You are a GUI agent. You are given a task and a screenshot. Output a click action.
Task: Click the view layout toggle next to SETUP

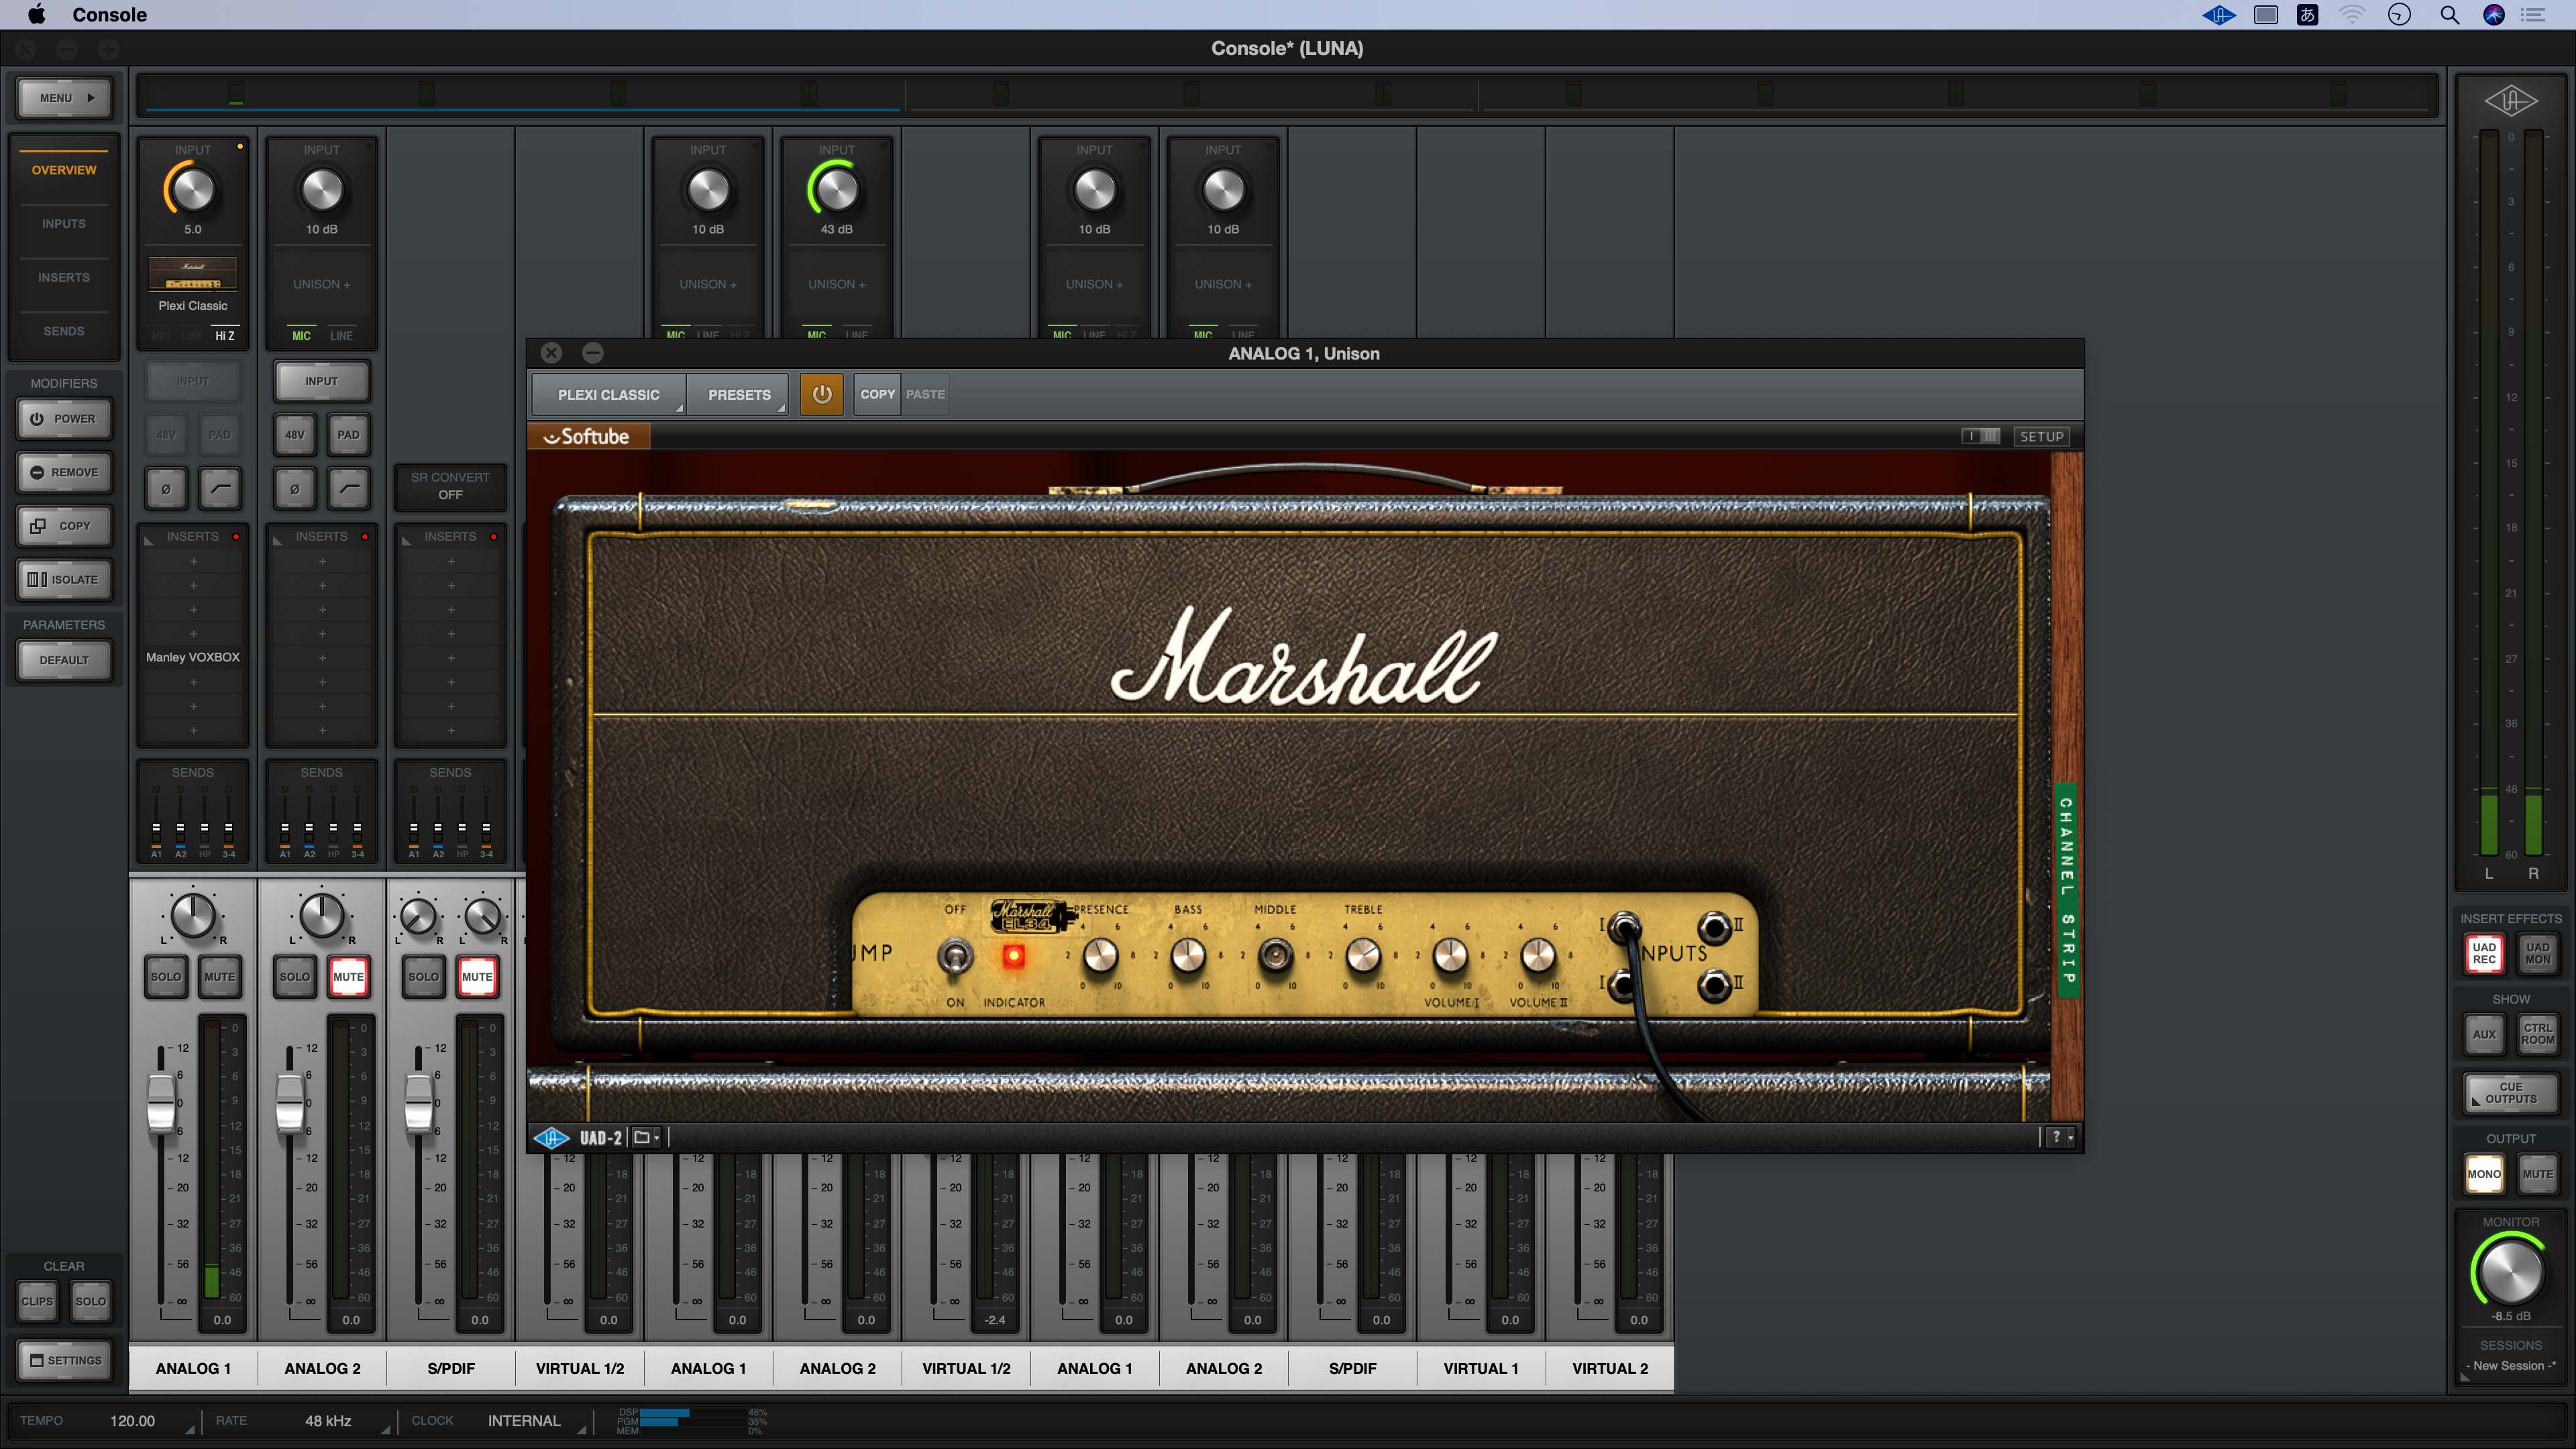pyautogui.click(x=1981, y=436)
